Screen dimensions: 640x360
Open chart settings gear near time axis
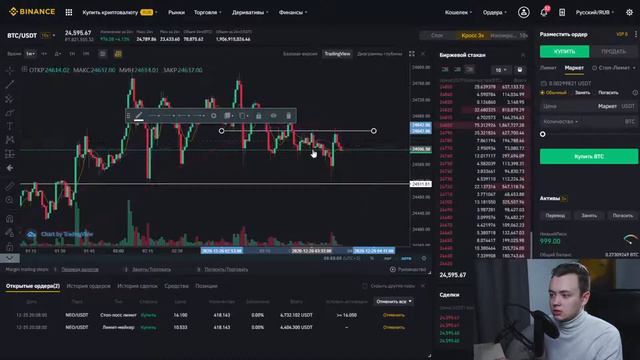click(x=424, y=258)
